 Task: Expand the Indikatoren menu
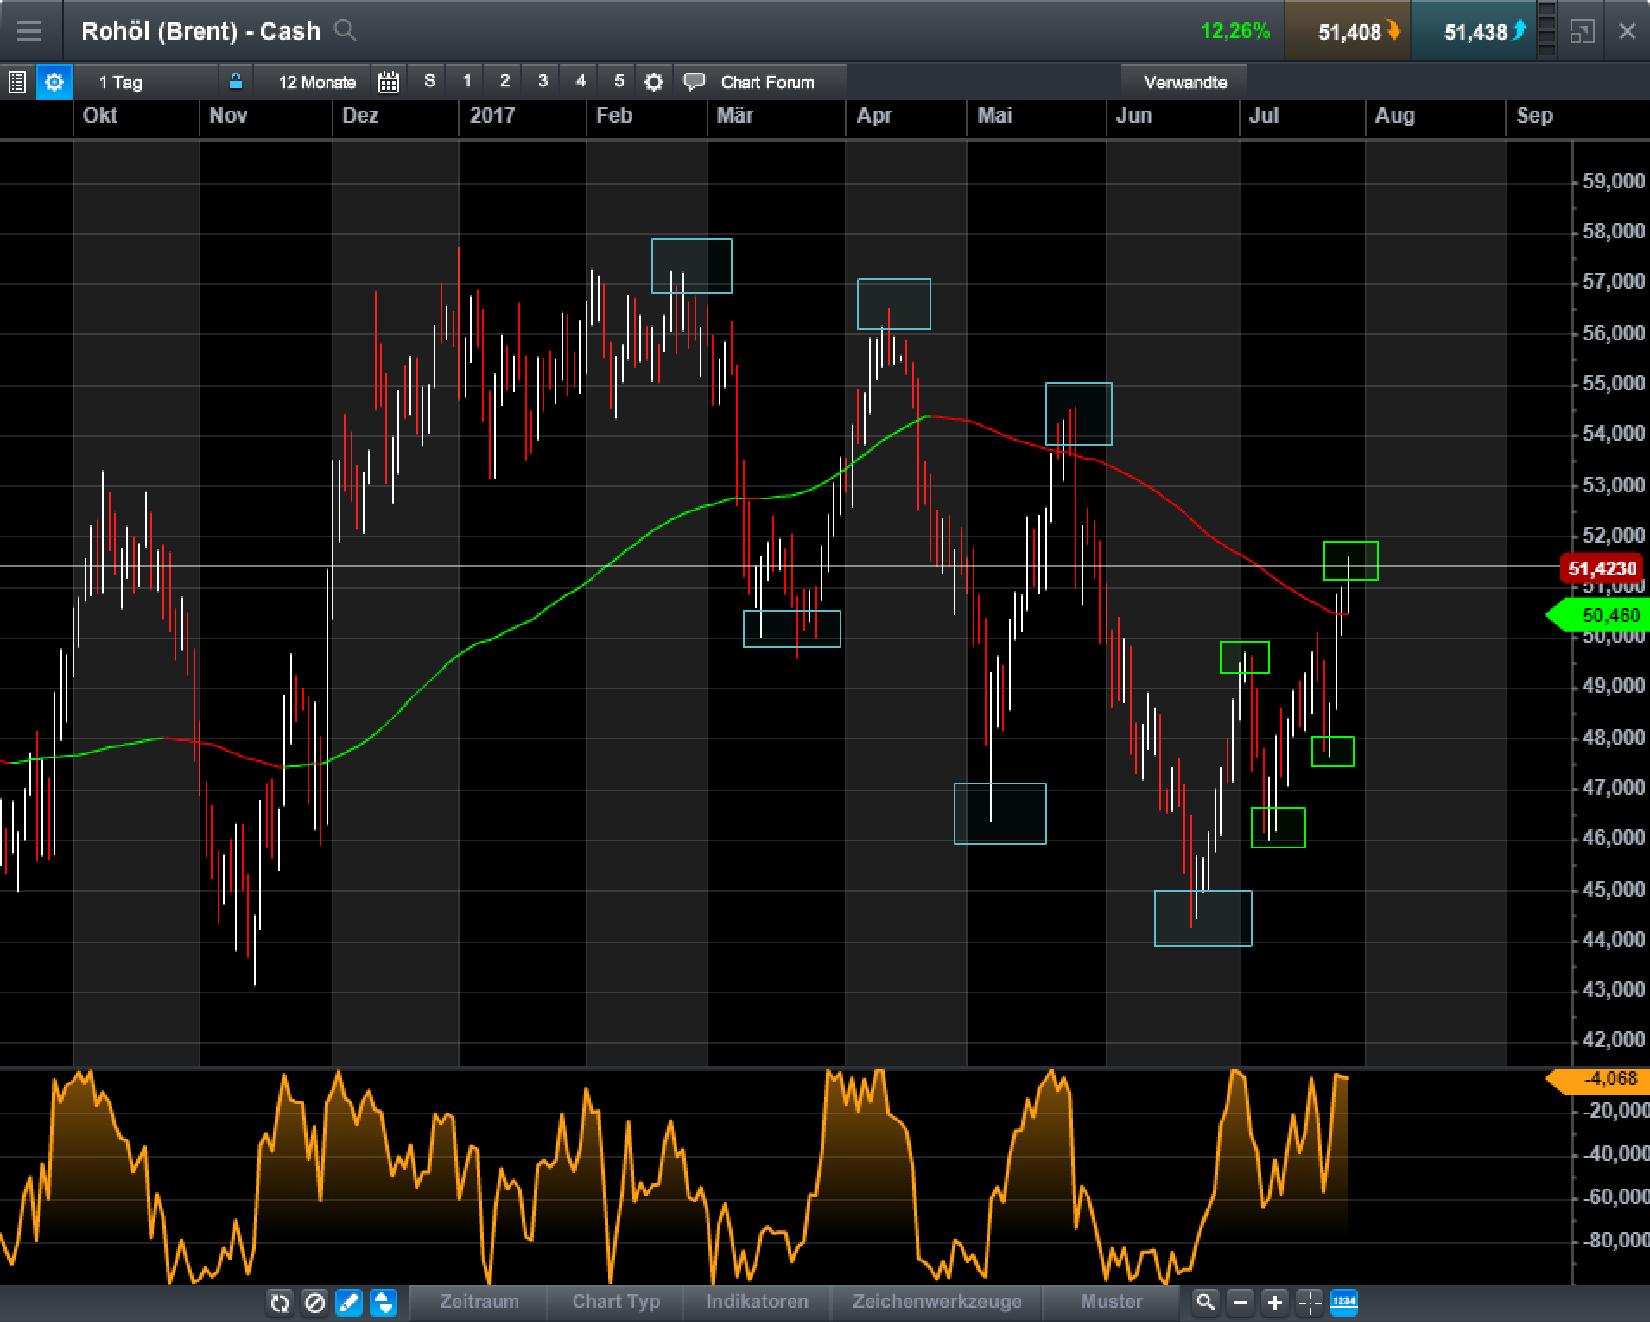click(x=757, y=1302)
